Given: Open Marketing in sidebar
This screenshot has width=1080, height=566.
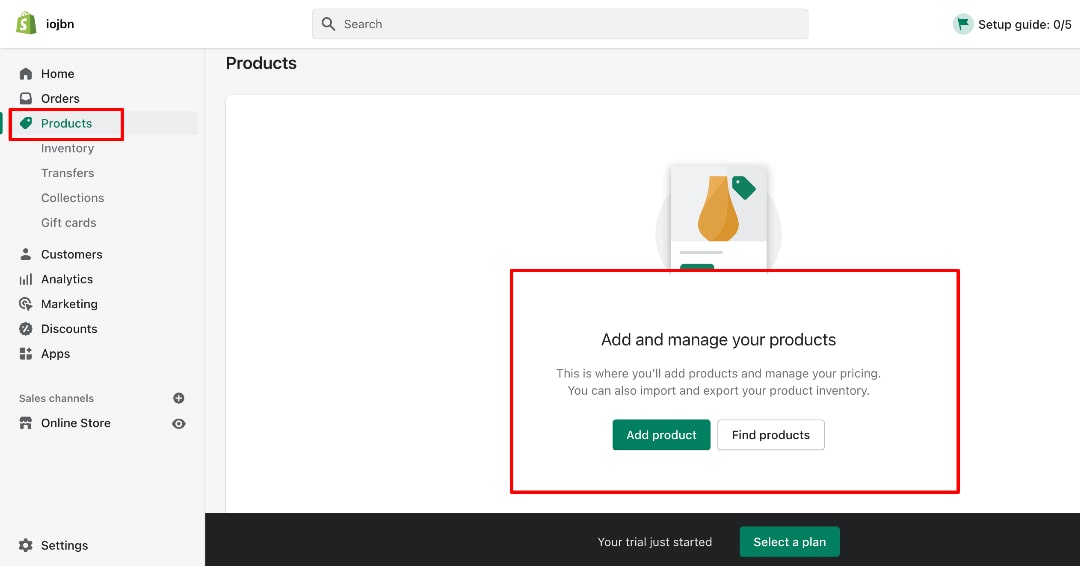Looking at the screenshot, I should point(69,304).
